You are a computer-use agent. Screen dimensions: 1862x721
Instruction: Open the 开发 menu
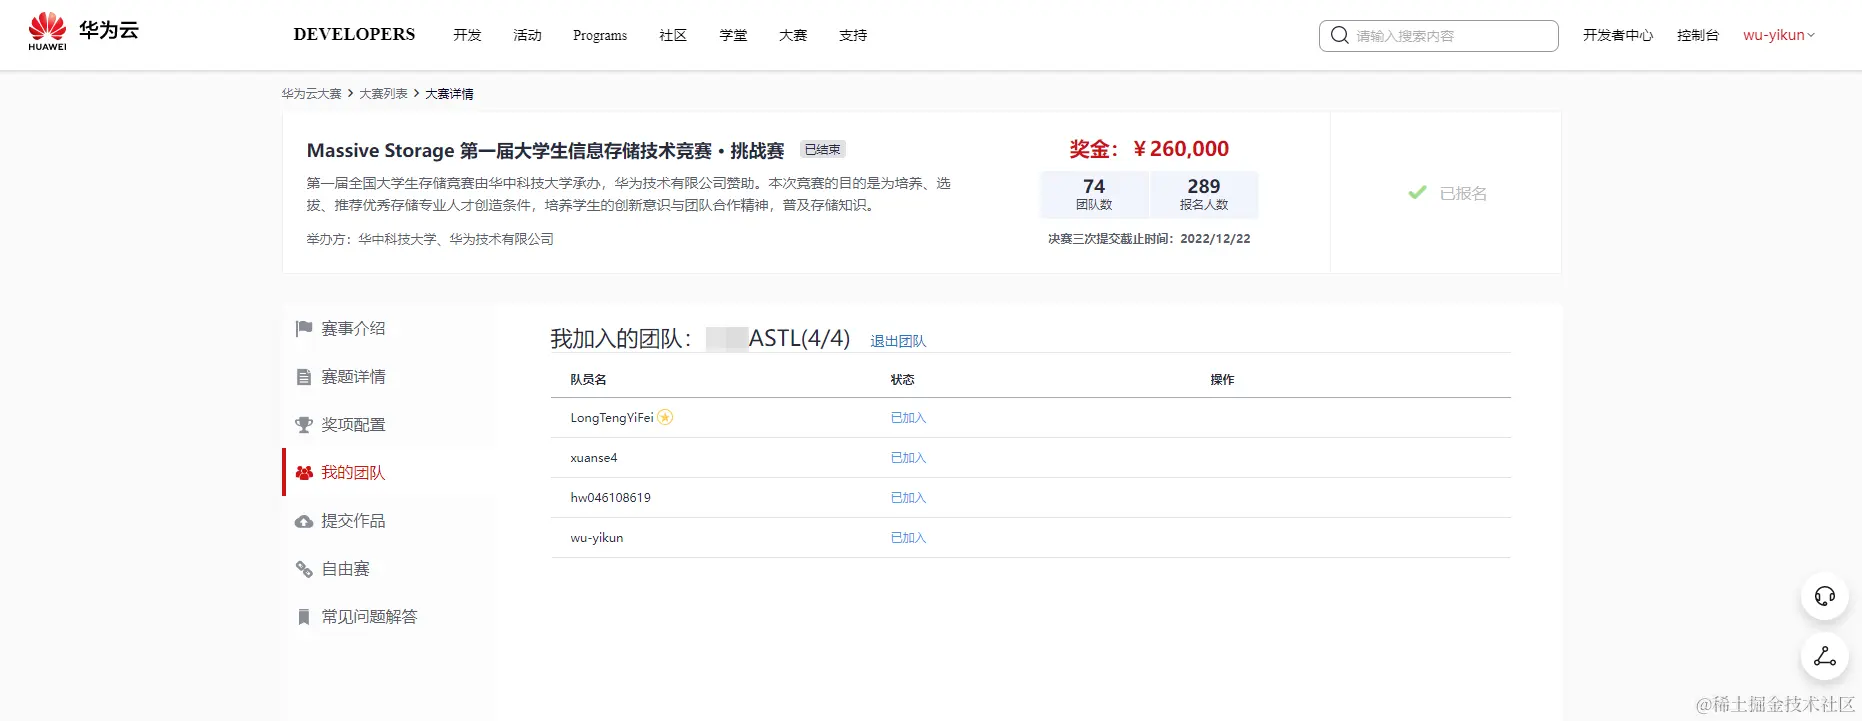click(467, 35)
